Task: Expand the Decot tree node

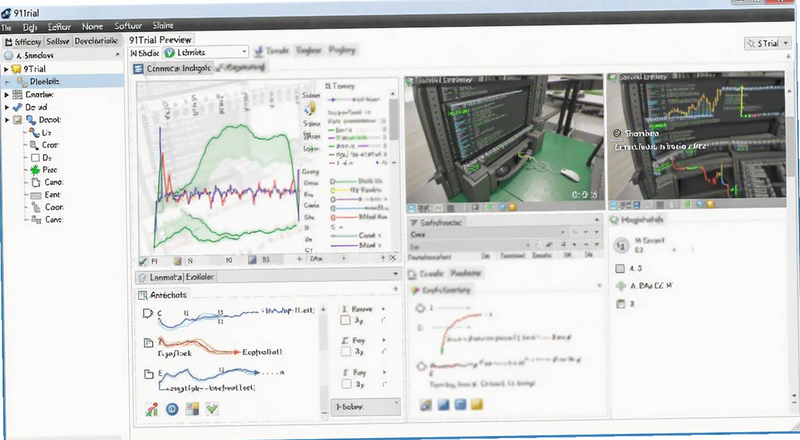Action: (x=7, y=120)
